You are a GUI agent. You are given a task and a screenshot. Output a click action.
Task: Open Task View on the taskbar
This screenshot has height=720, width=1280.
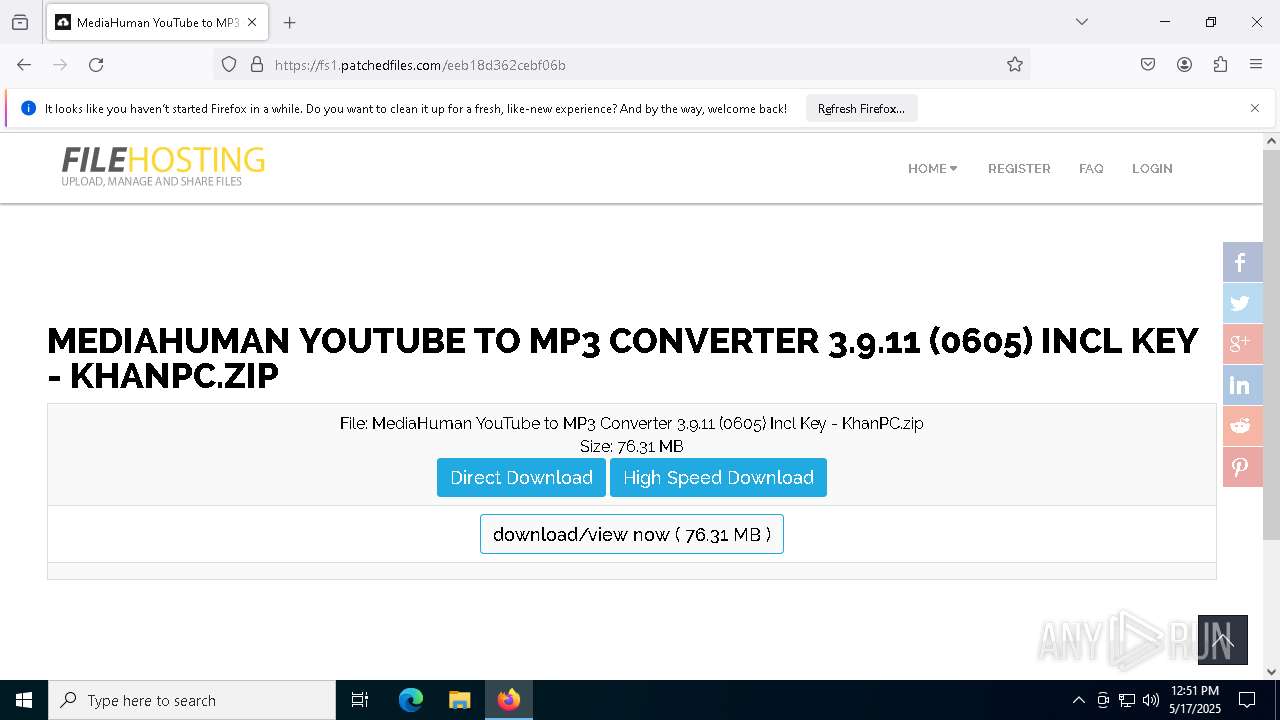coord(360,700)
